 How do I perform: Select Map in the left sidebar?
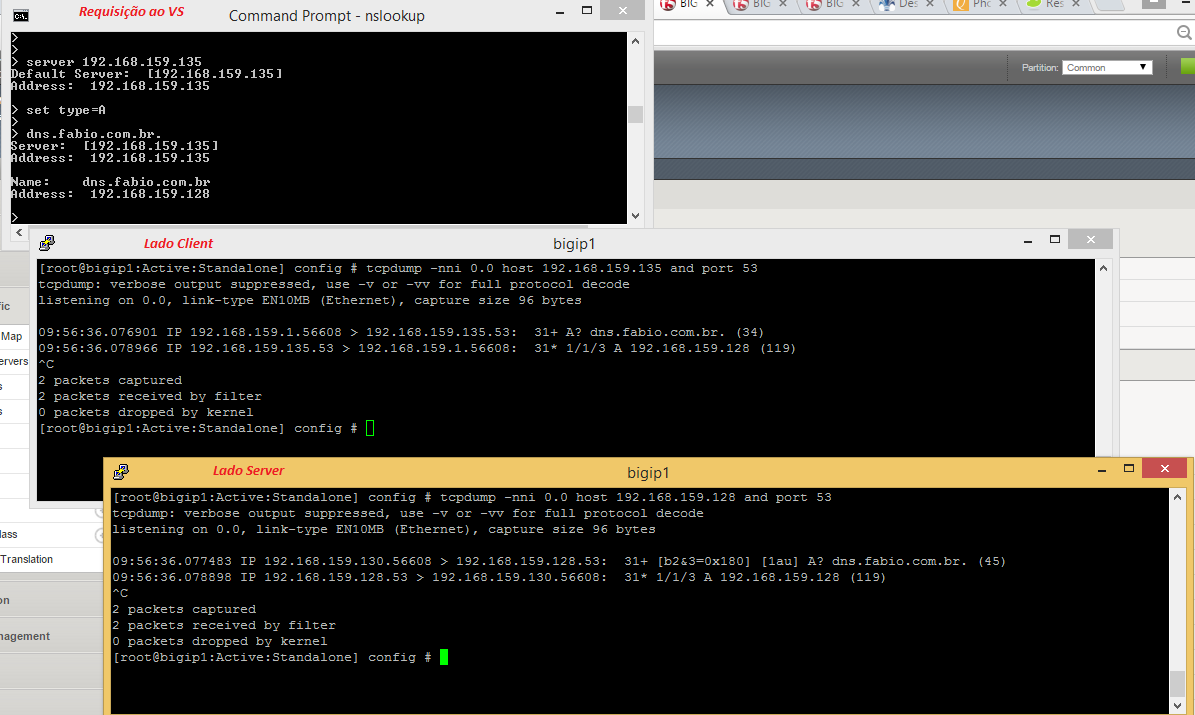point(11,337)
